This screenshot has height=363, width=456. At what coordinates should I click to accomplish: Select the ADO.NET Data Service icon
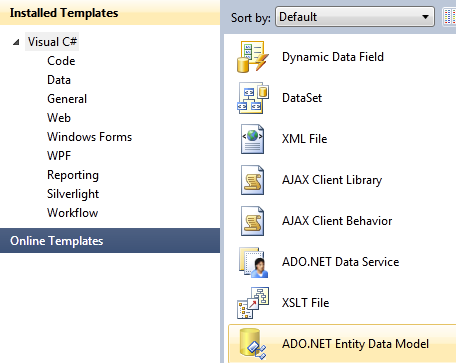pyautogui.click(x=253, y=262)
